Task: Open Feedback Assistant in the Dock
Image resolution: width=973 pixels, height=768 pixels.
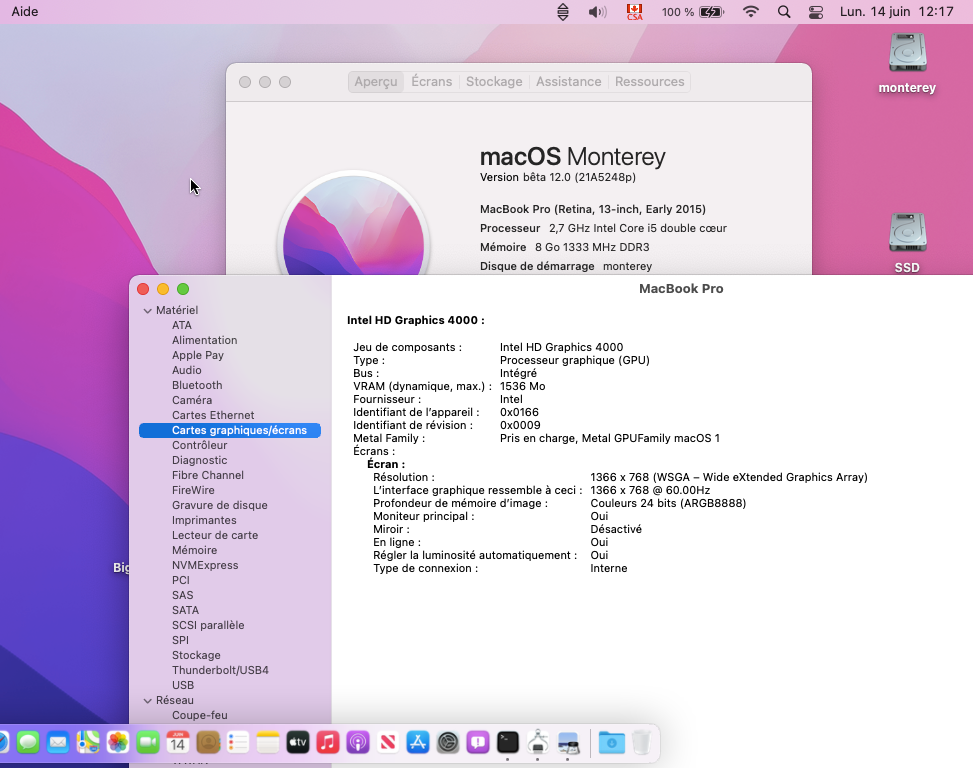Action: (478, 742)
